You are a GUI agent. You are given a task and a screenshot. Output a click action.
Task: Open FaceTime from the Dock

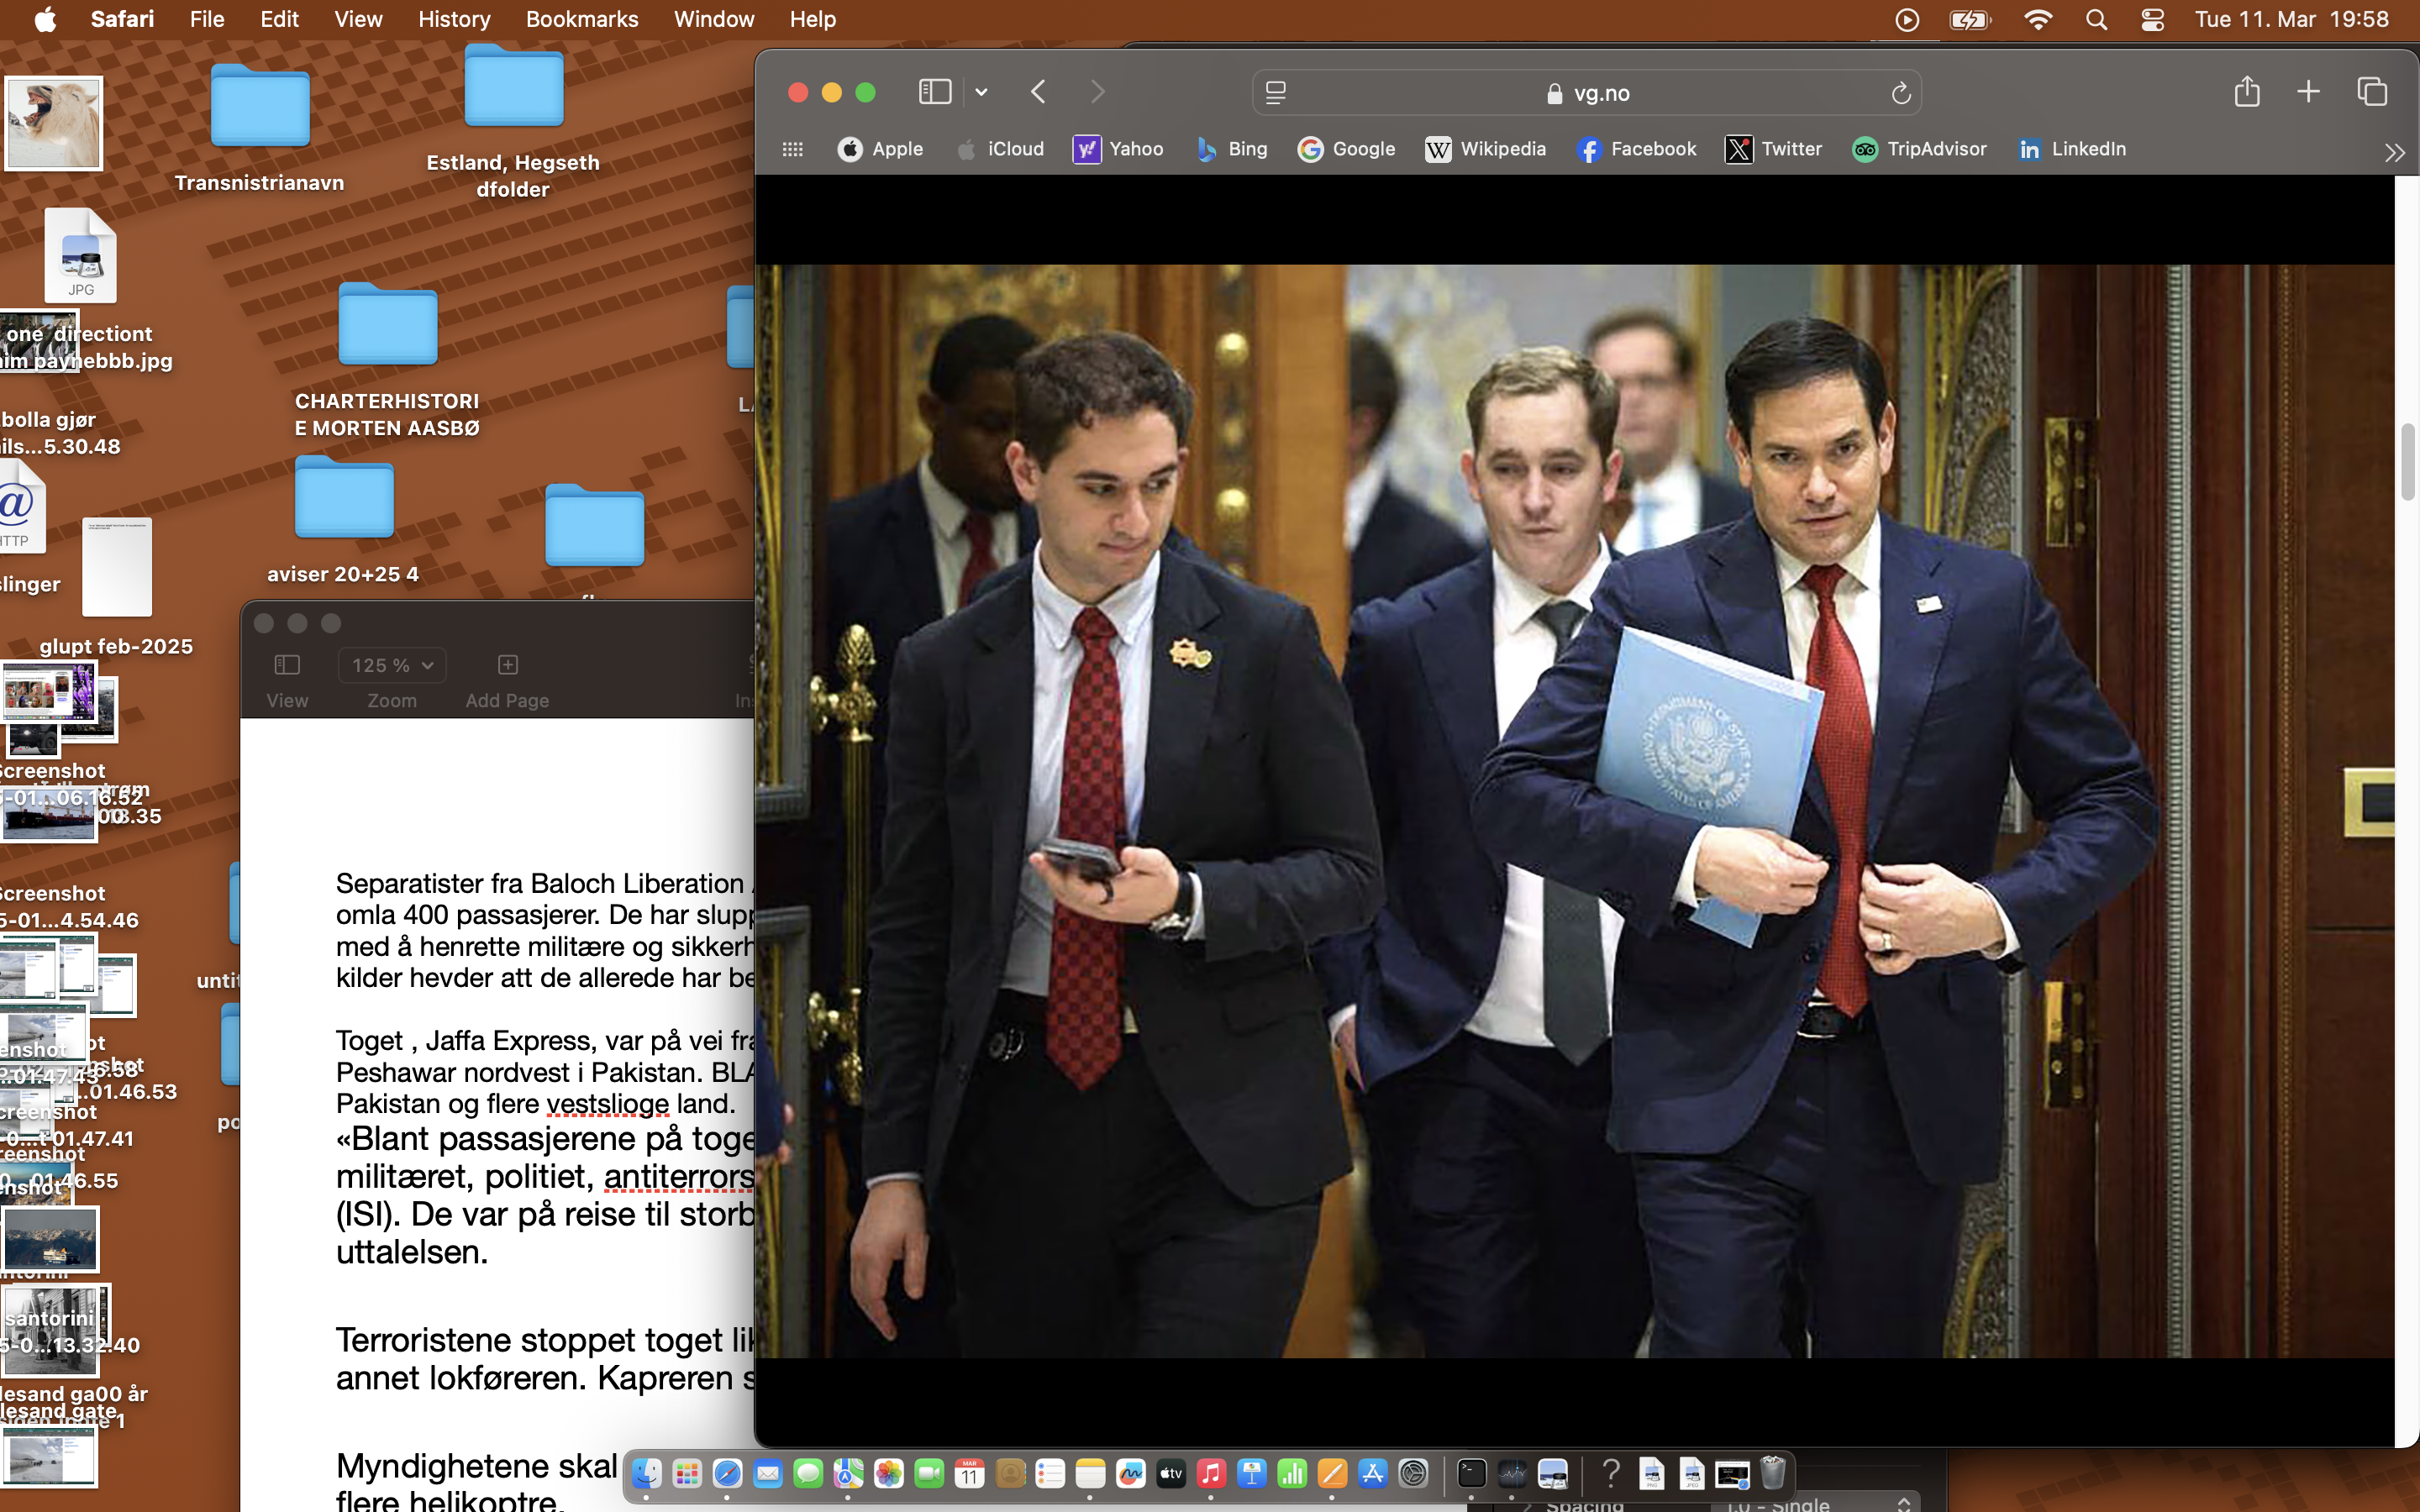[929, 1473]
